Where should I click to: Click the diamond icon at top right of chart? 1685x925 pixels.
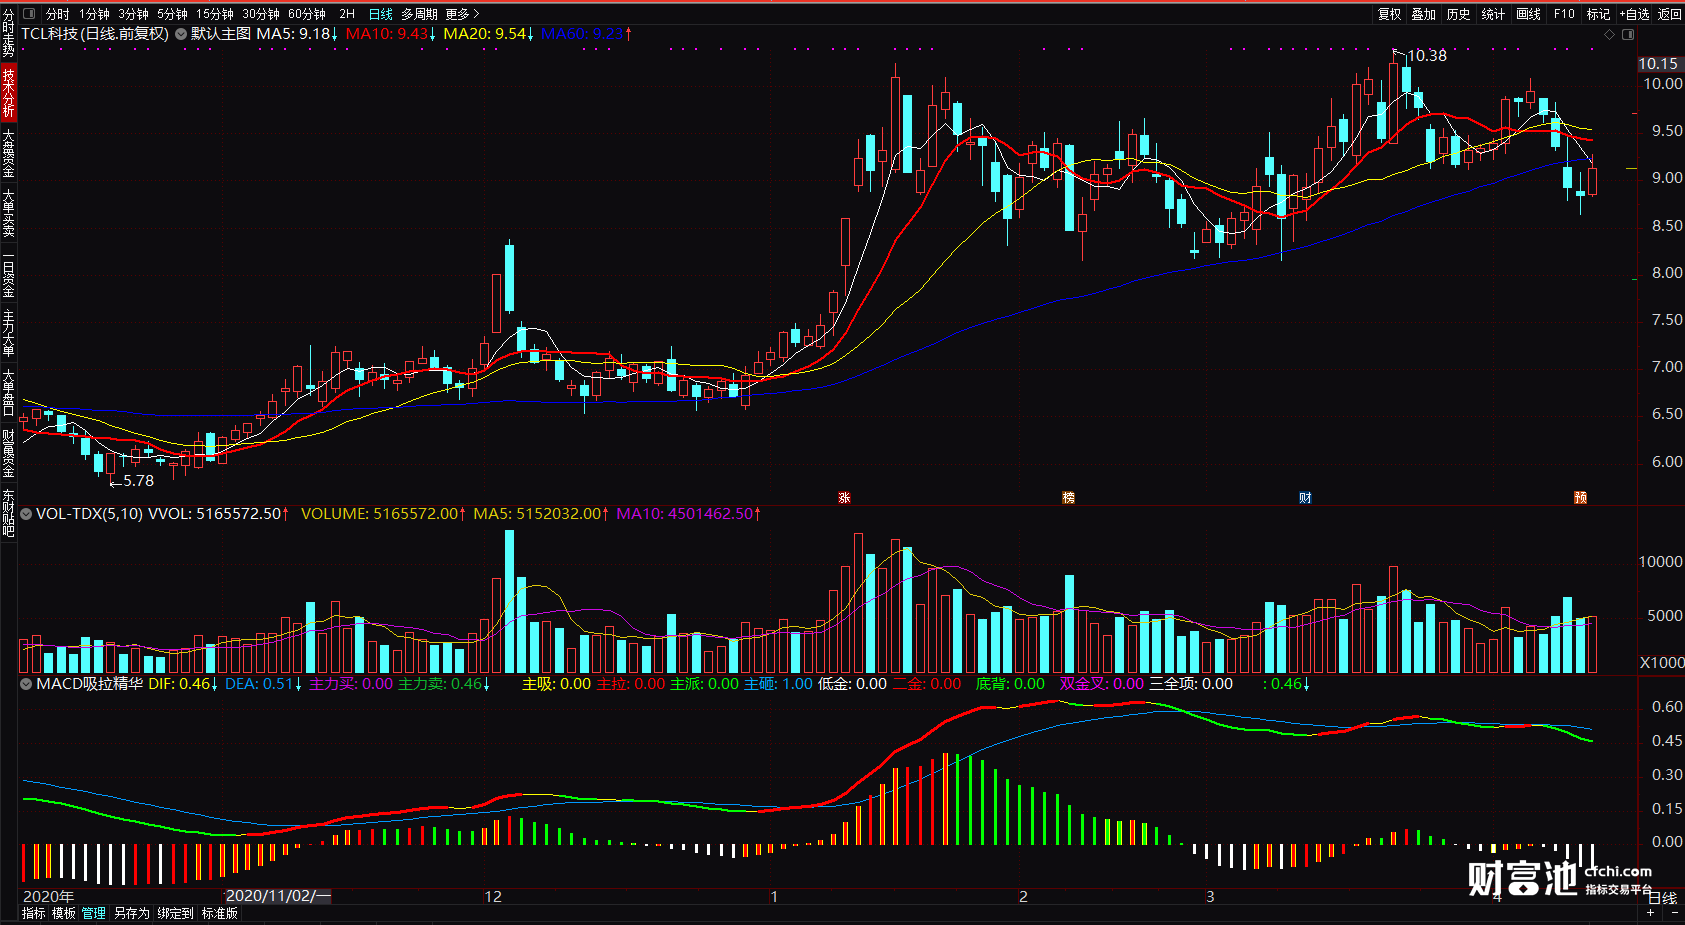tap(1609, 34)
